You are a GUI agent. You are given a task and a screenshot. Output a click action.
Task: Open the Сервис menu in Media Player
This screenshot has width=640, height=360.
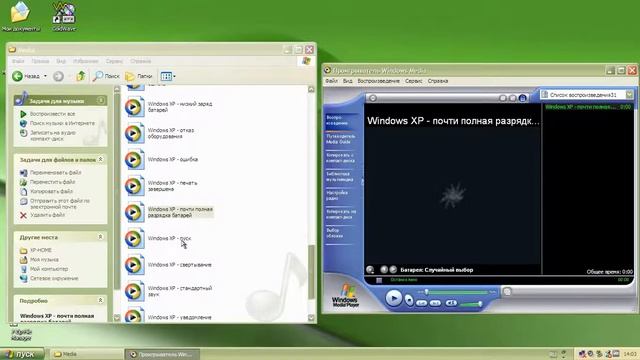[413, 81]
